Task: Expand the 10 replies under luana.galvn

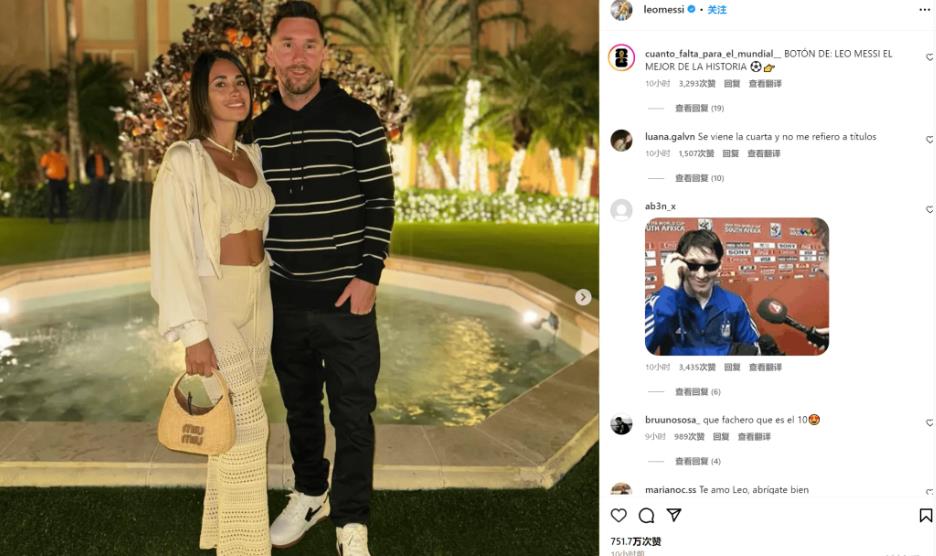Action: click(699, 178)
